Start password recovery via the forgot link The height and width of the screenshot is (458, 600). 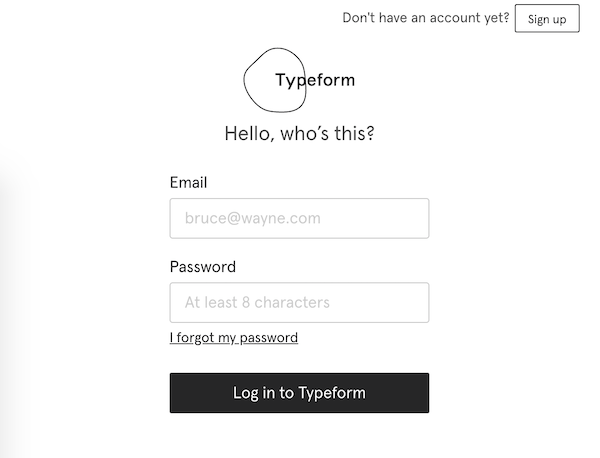point(234,338)
